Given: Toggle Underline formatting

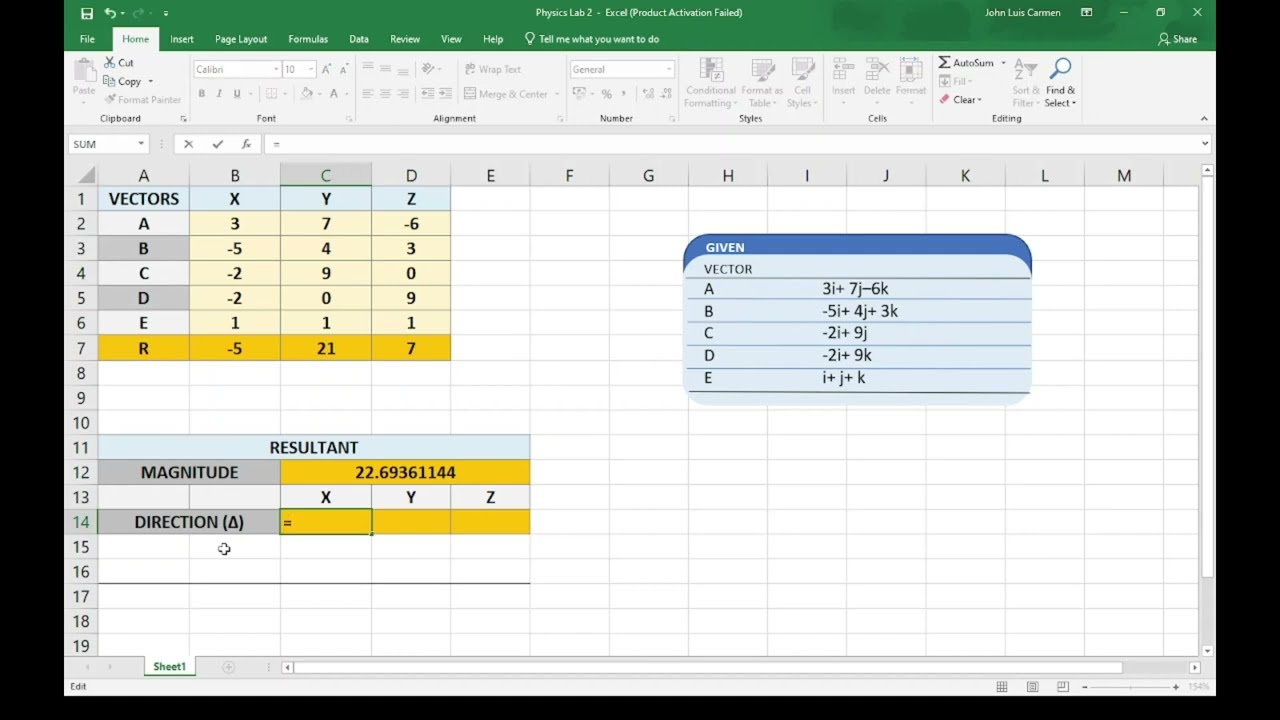Looking at the screenshot, I should [x=237, y=94].
